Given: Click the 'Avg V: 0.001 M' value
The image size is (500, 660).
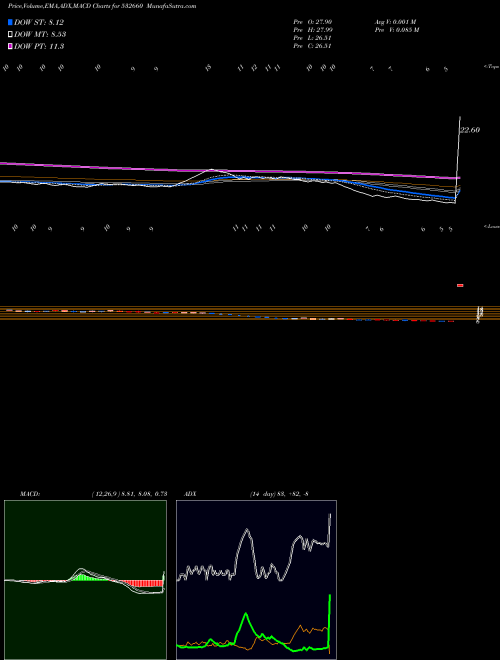Looking at the screenshot, I should [x=395, y=22].
